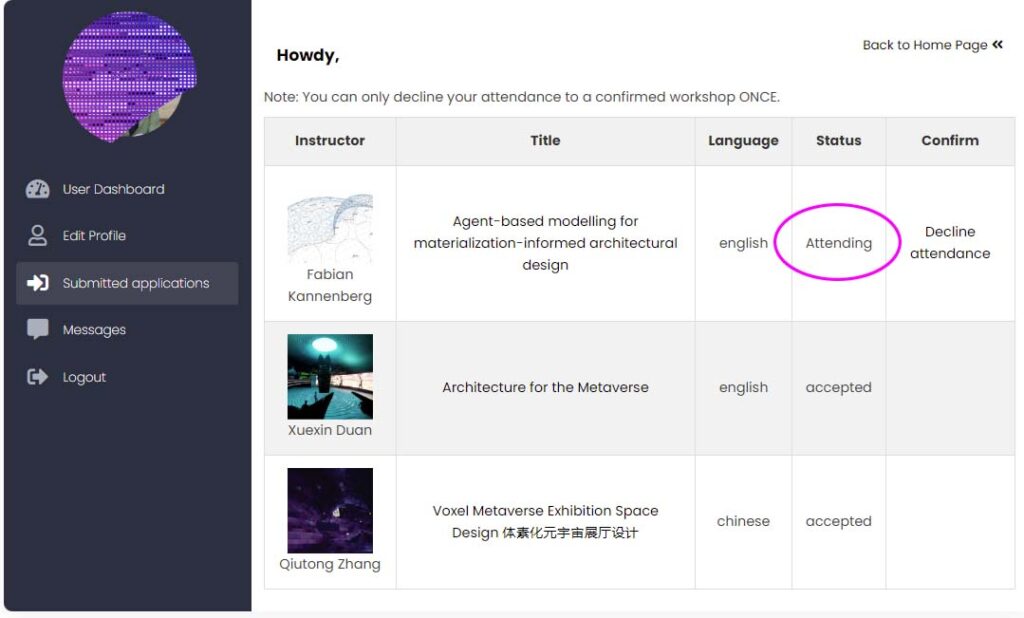Screen dimensions: 1024x618
Task: Click the Status column header
Action: click(839, 140)
